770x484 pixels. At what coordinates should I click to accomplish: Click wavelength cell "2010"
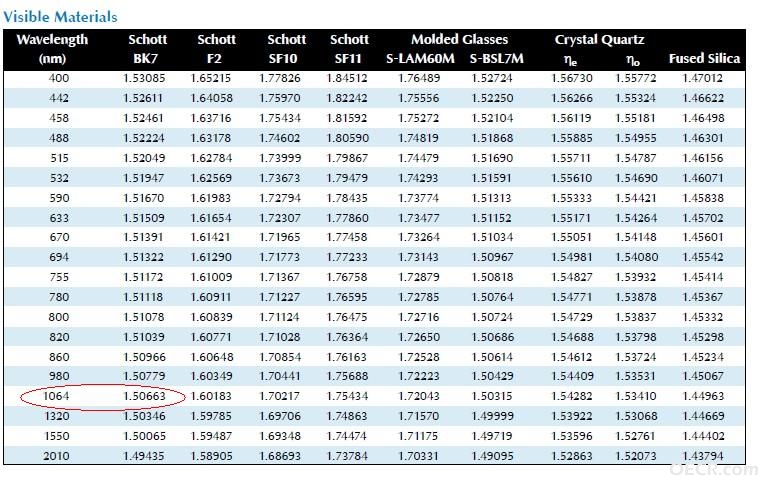[56, 456]
